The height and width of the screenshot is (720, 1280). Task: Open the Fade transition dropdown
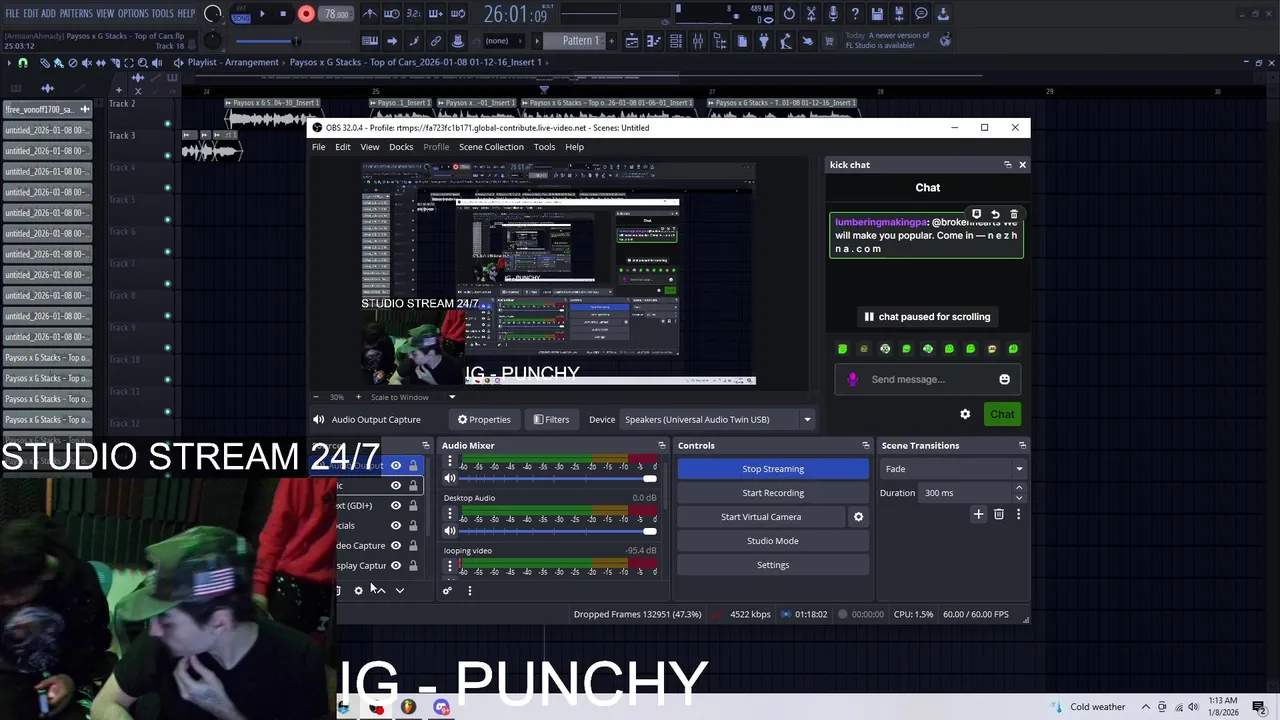pyautogui.click(x=954, y=469)
